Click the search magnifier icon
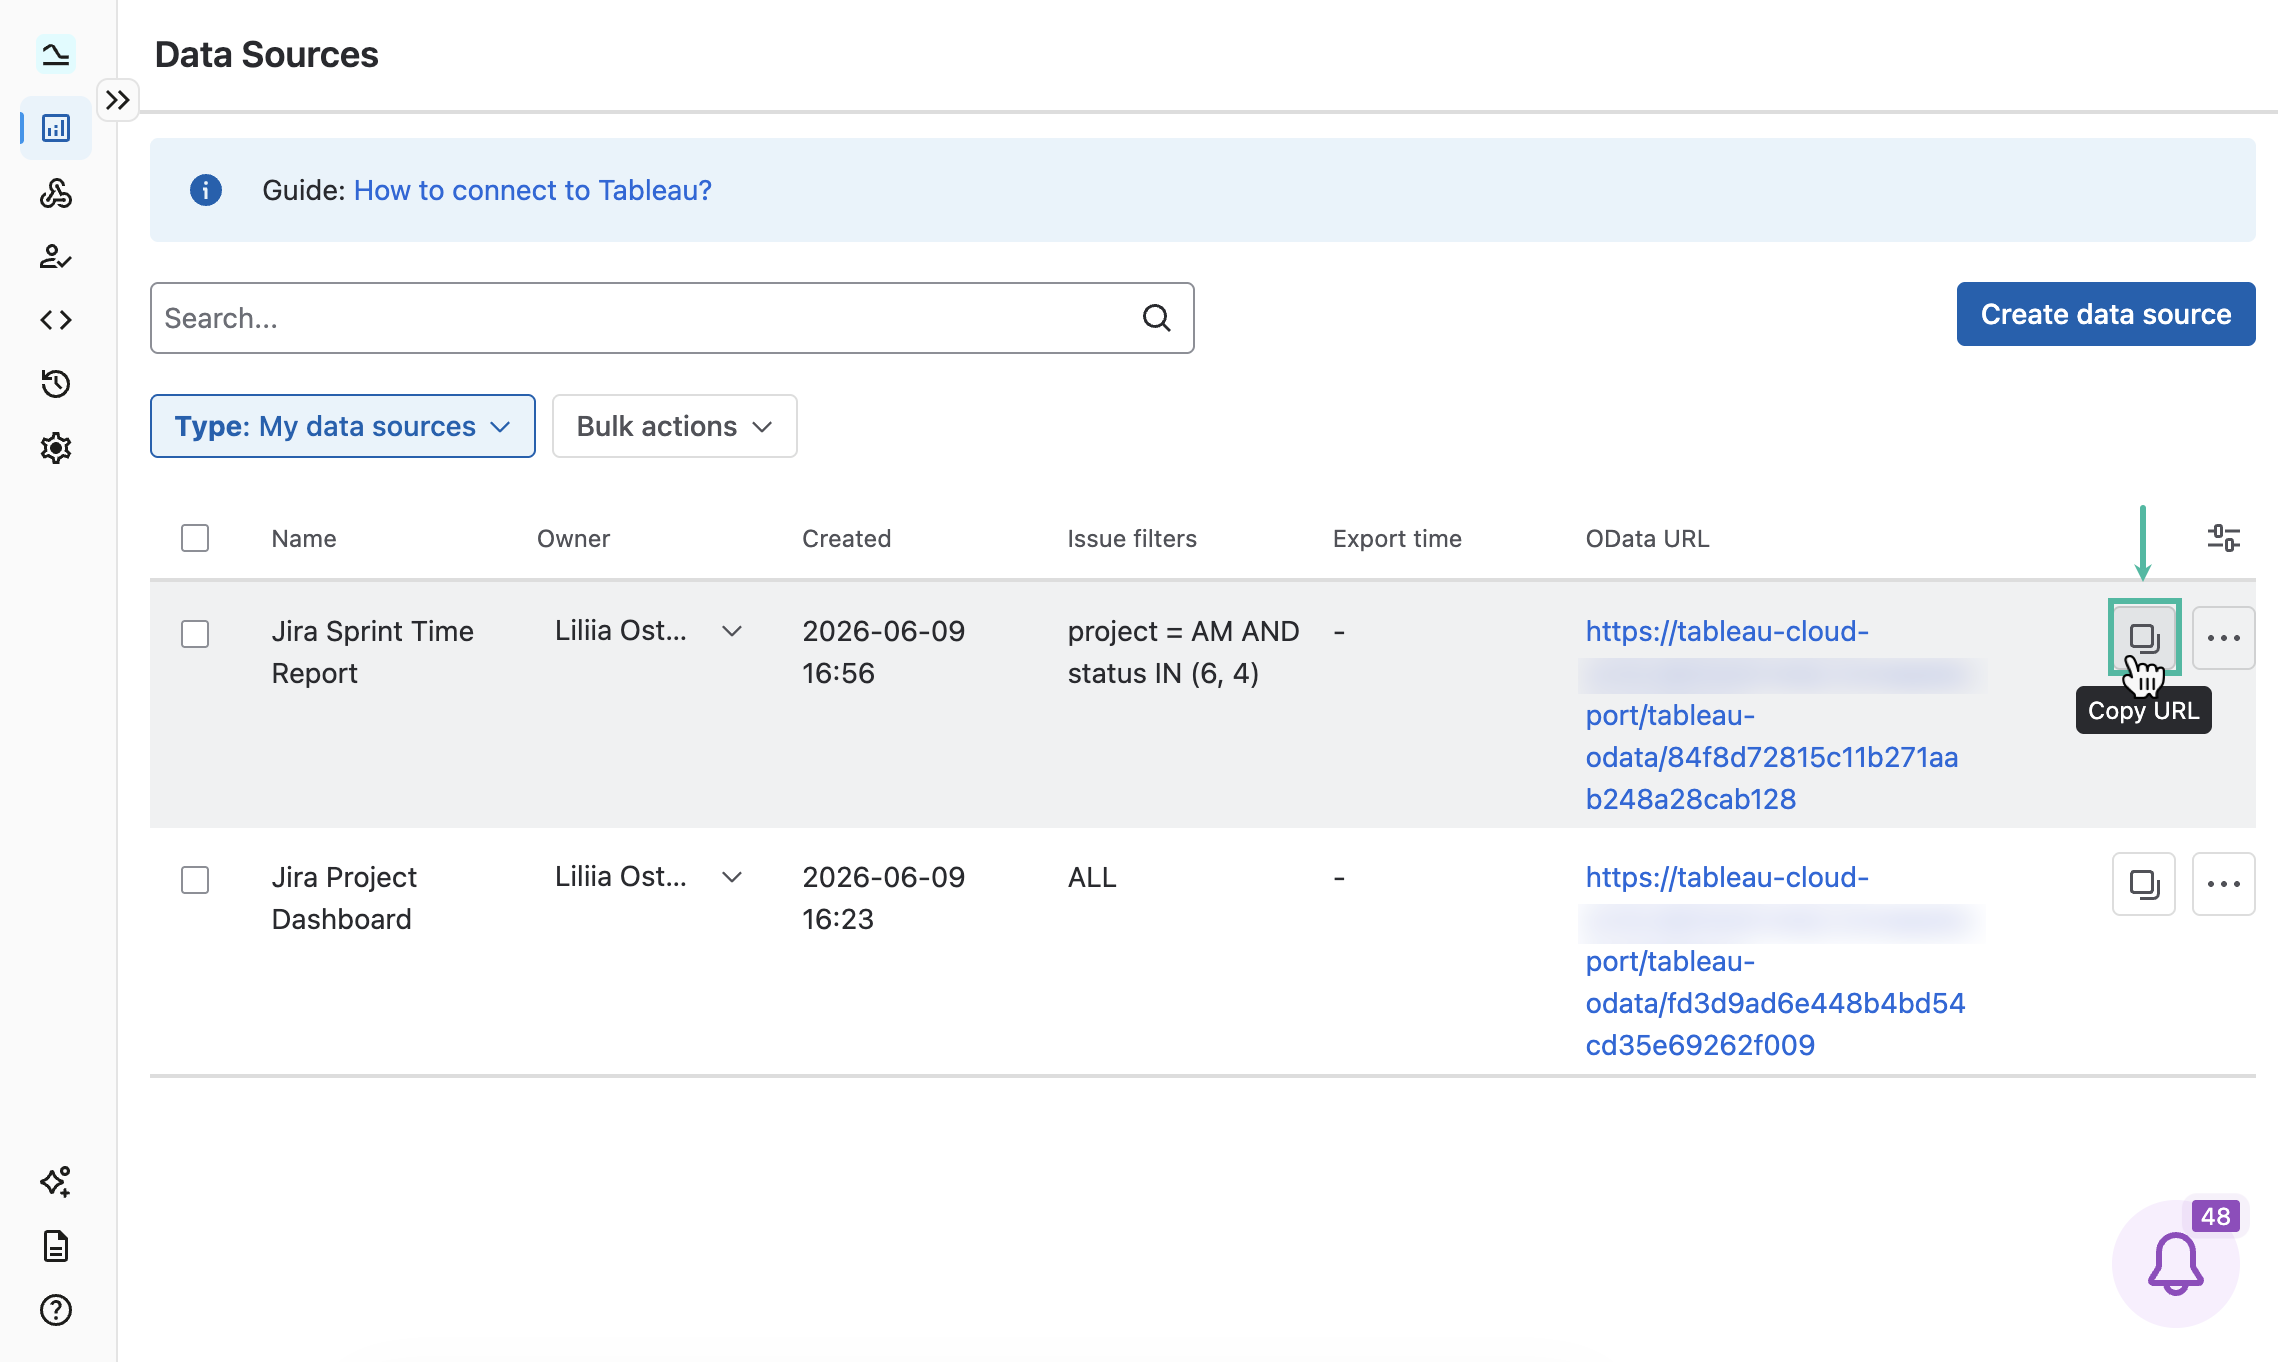The height and width of the screenshot is (1362, 2278). 1157,318
